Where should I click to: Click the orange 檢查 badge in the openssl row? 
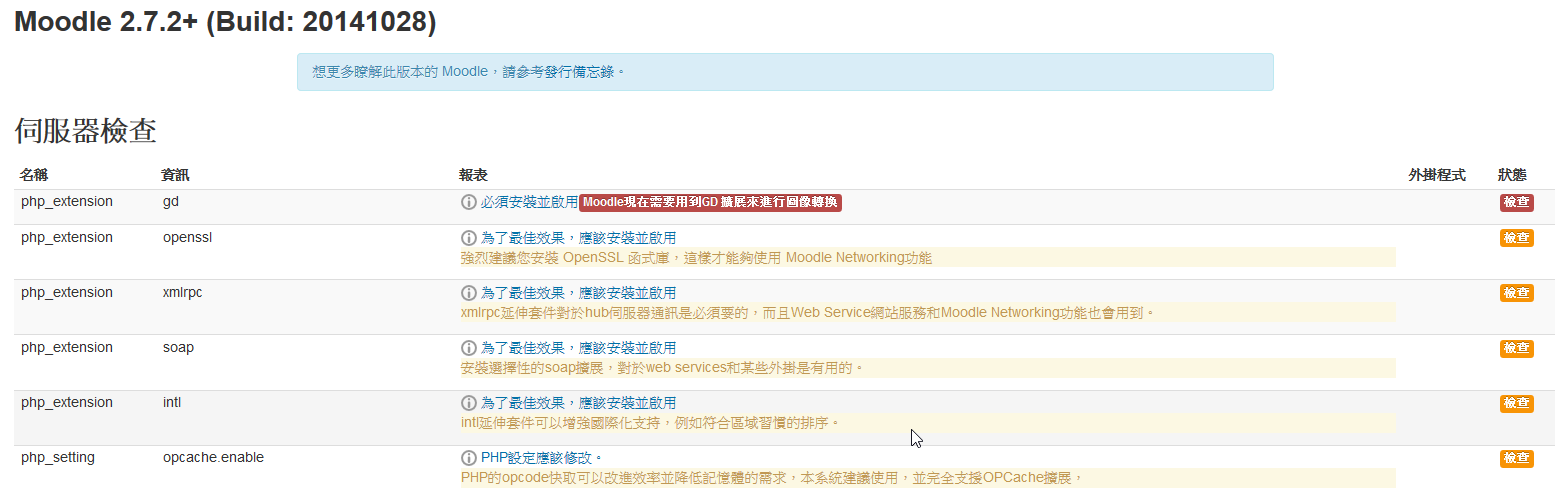coord(1516,238)
